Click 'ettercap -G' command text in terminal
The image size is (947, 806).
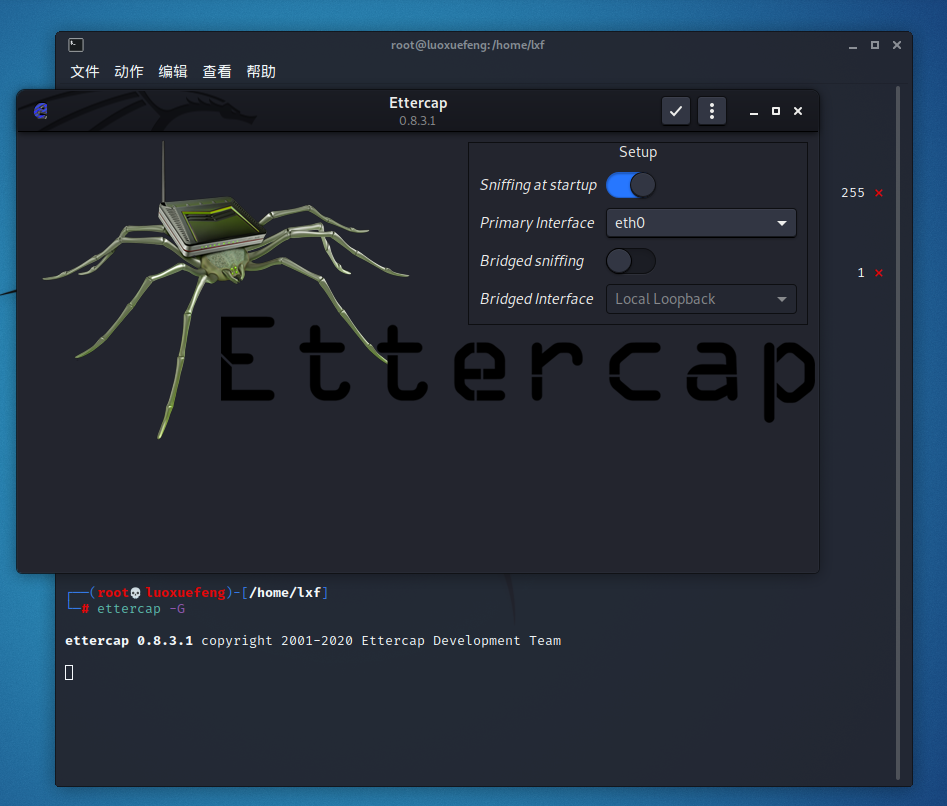click(141, 609)
